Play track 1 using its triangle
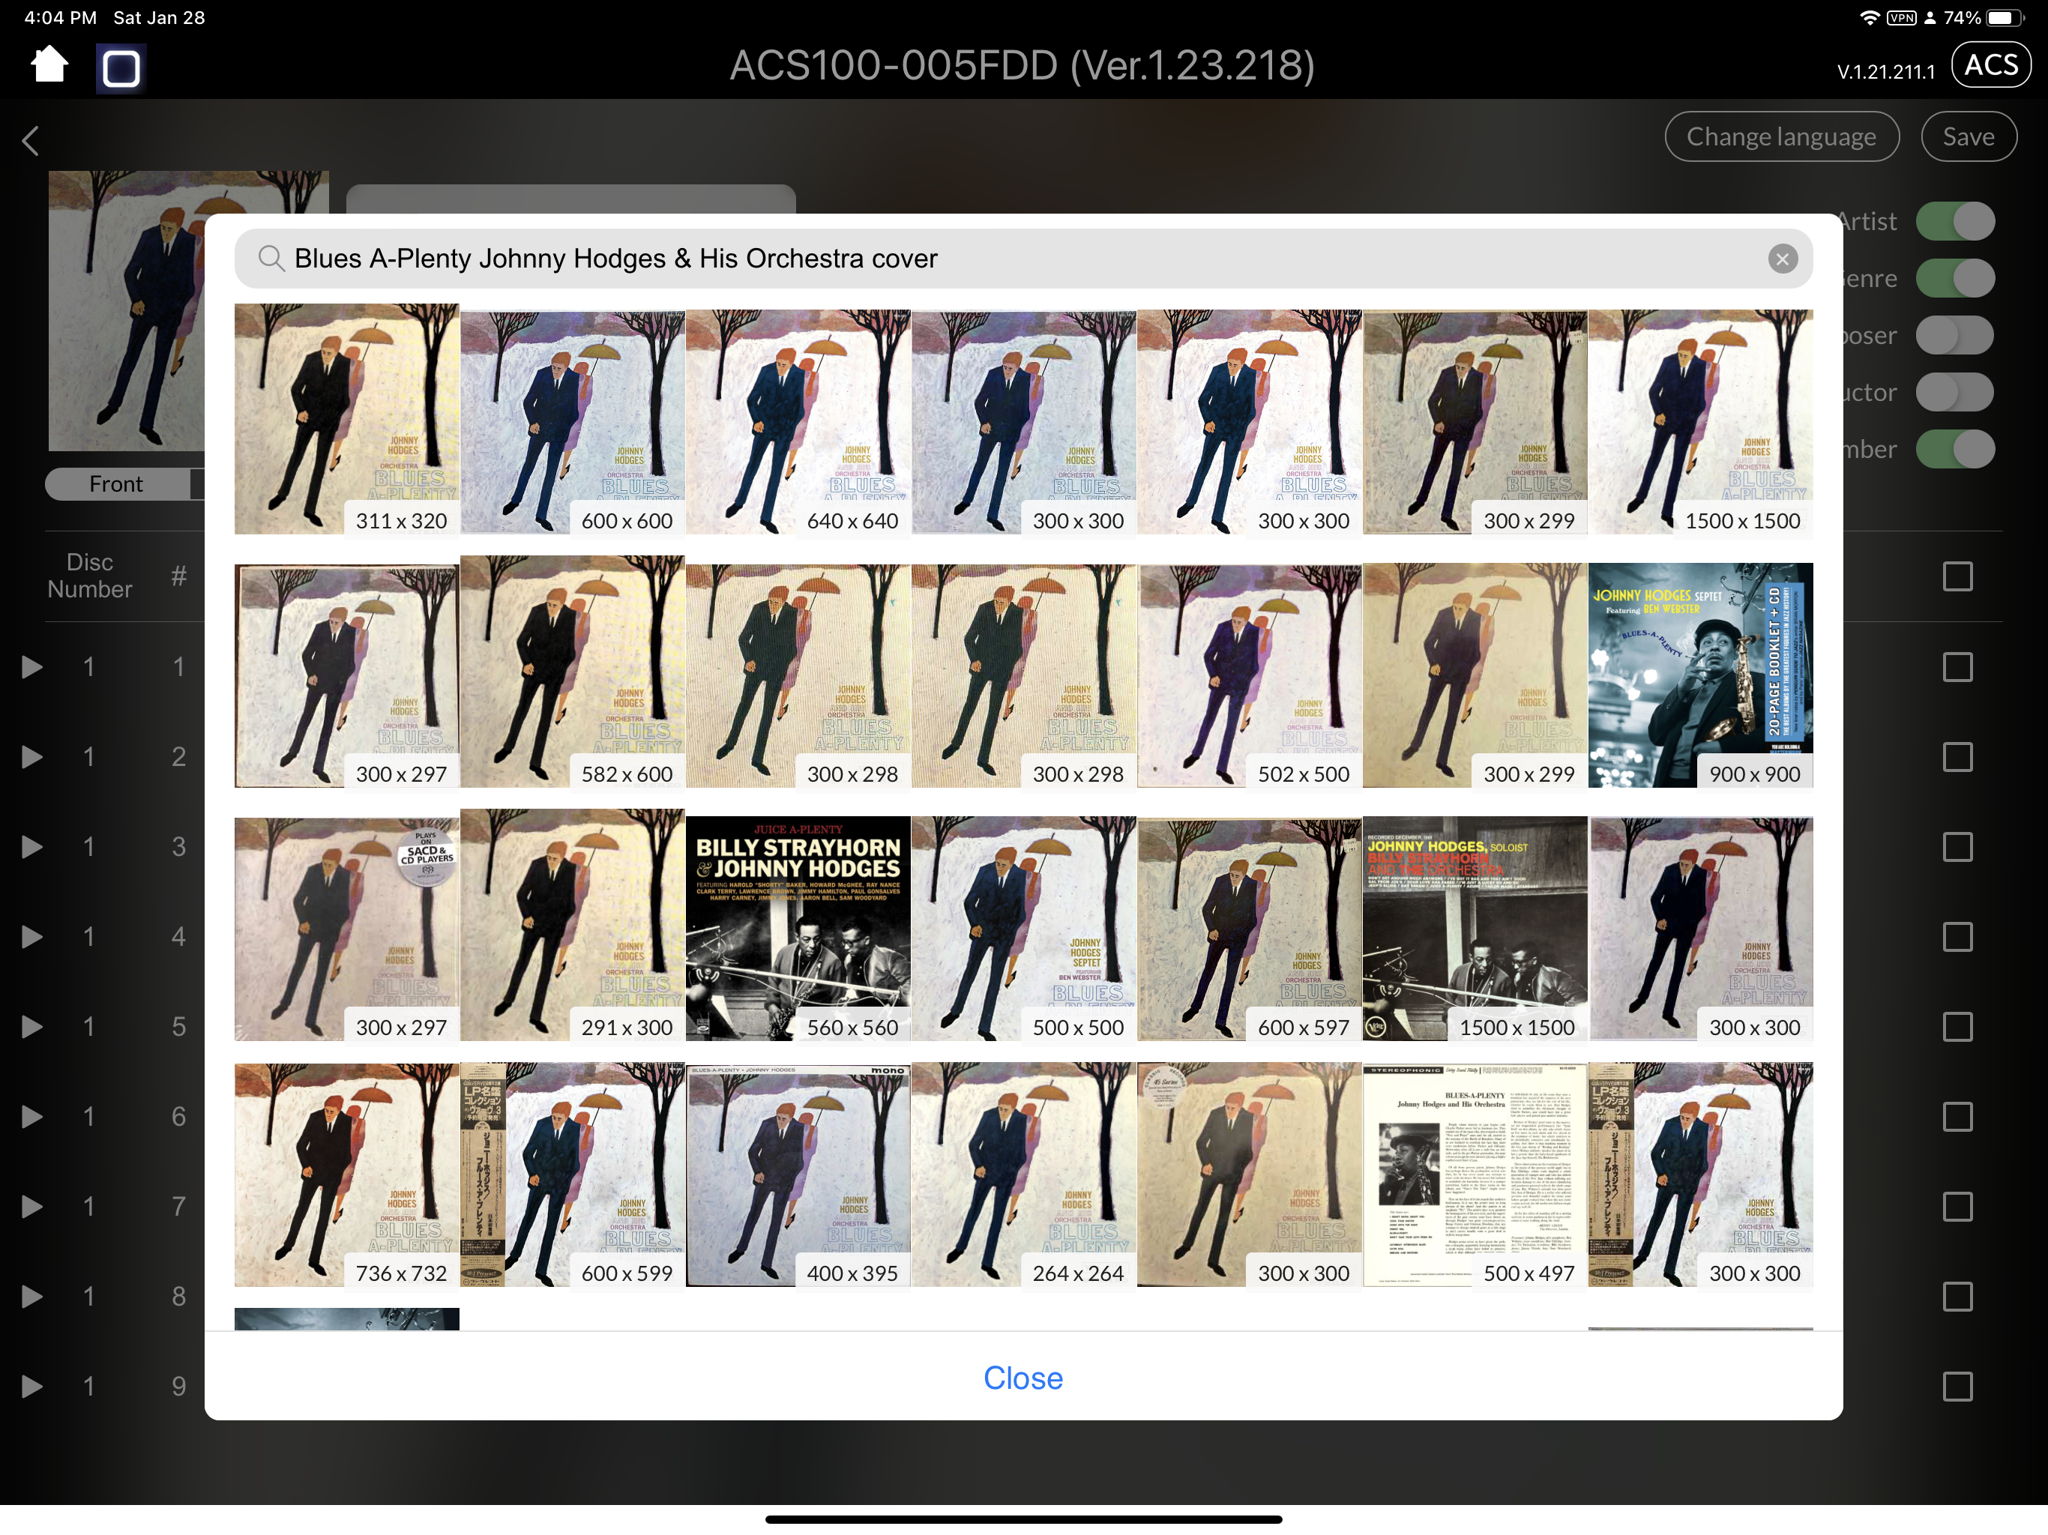This screenshot has height=1535, width=2048. (32, 667)
